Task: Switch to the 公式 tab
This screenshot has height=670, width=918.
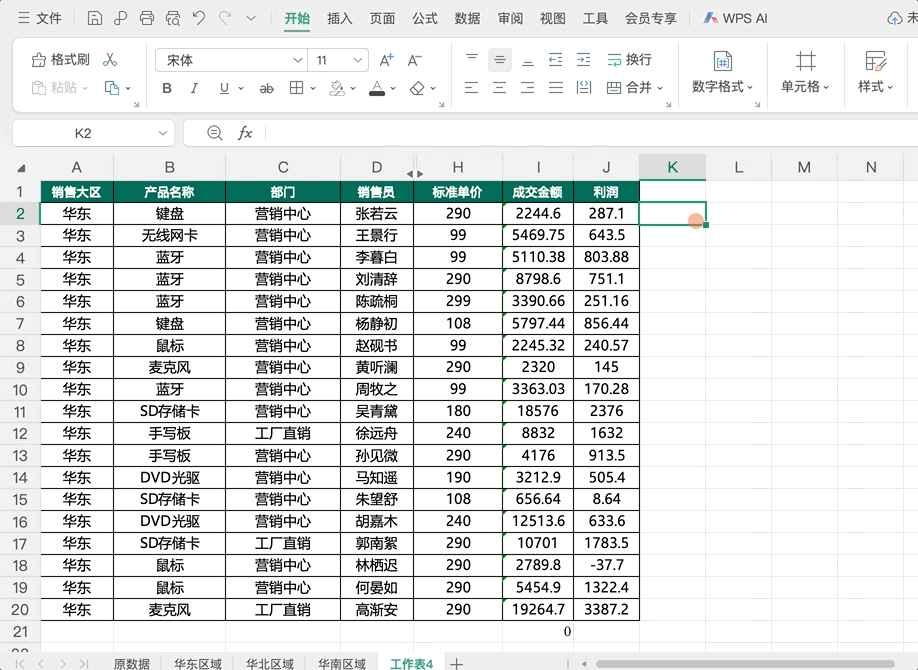Action: point(424,18)
